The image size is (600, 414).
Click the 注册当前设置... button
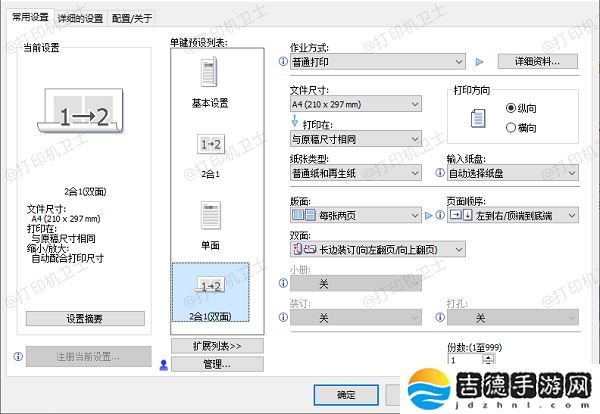pyautogui.click(x=88, y=357)
